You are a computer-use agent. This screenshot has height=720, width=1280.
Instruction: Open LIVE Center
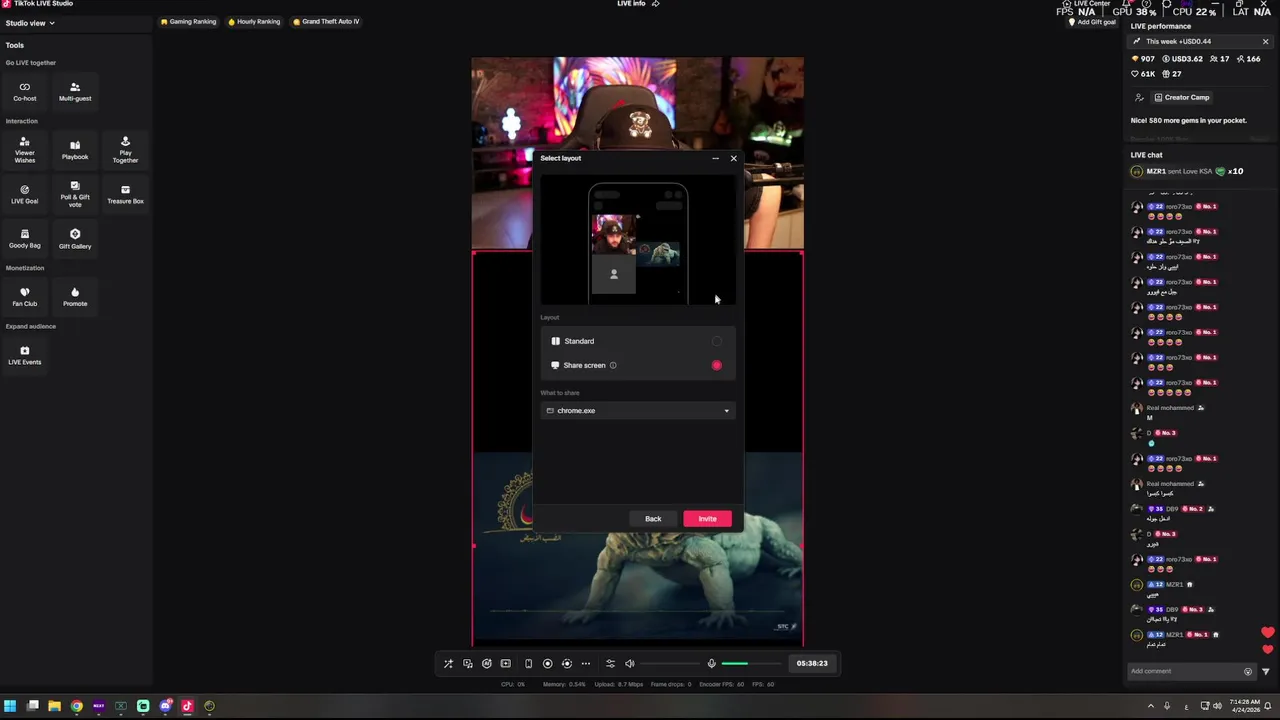tap(1086, 4)
